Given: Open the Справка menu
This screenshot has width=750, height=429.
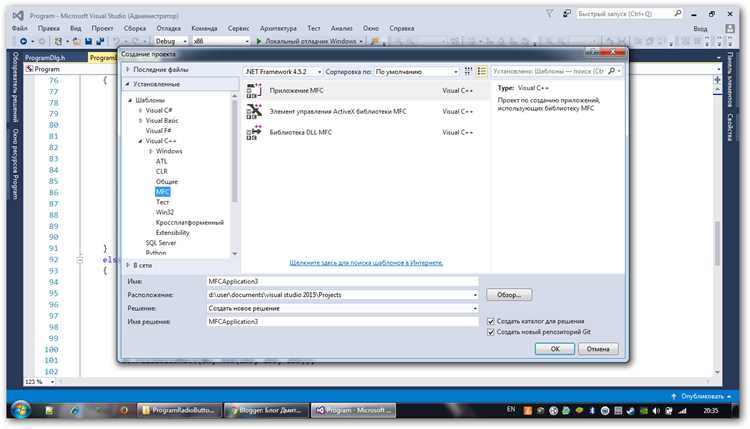Looking at the screenshot, I should coord(401,28).
